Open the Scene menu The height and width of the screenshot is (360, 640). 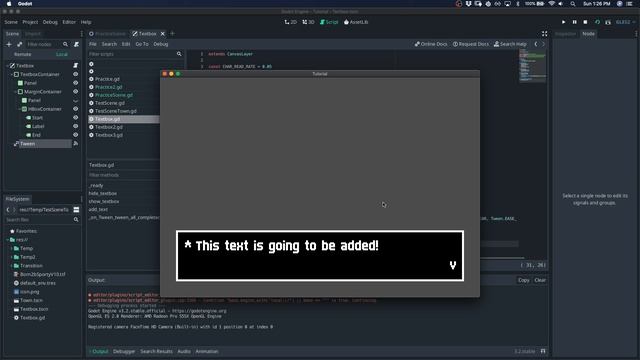click(x=11, y=22)
